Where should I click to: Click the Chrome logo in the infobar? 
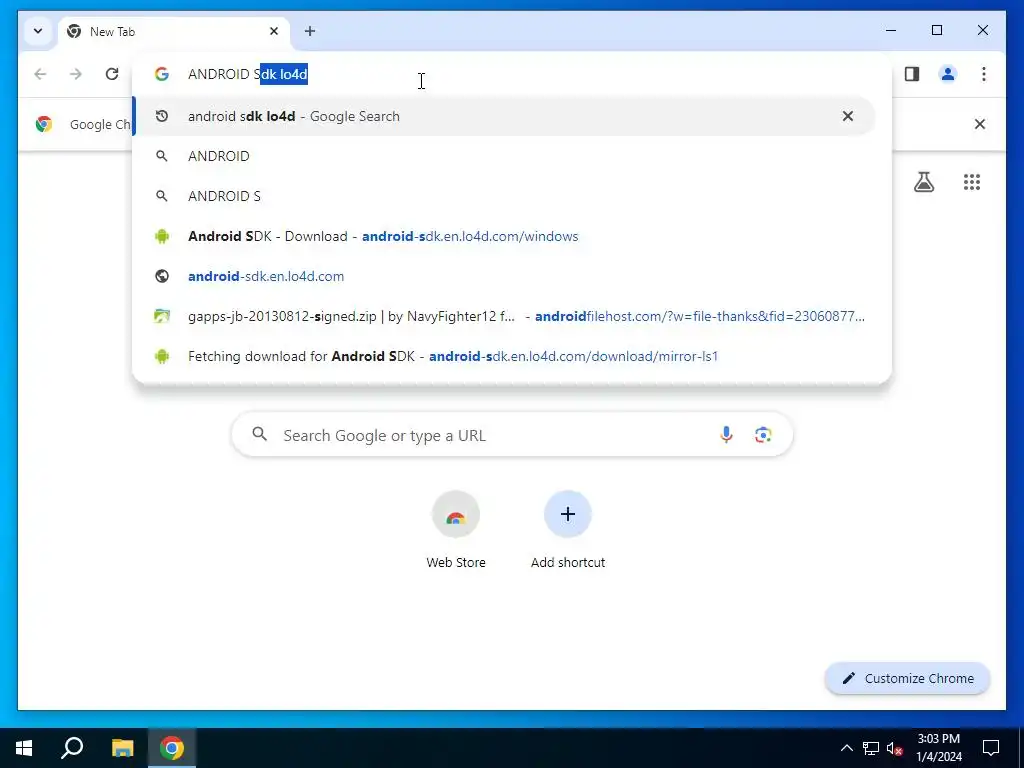[44, 124]
